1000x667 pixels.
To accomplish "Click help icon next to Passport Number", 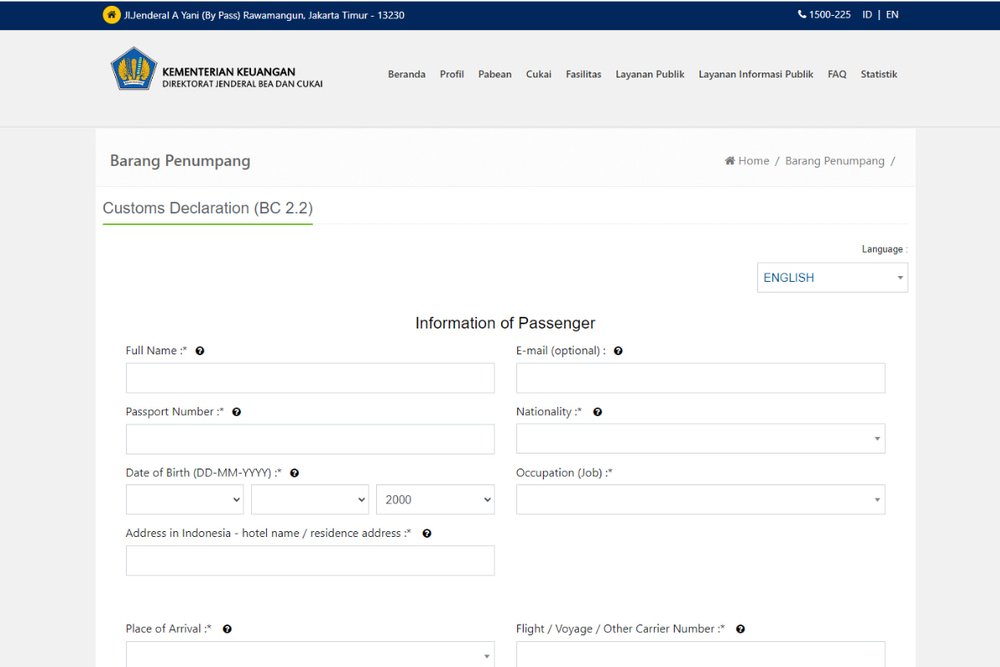I will [236, 412].
